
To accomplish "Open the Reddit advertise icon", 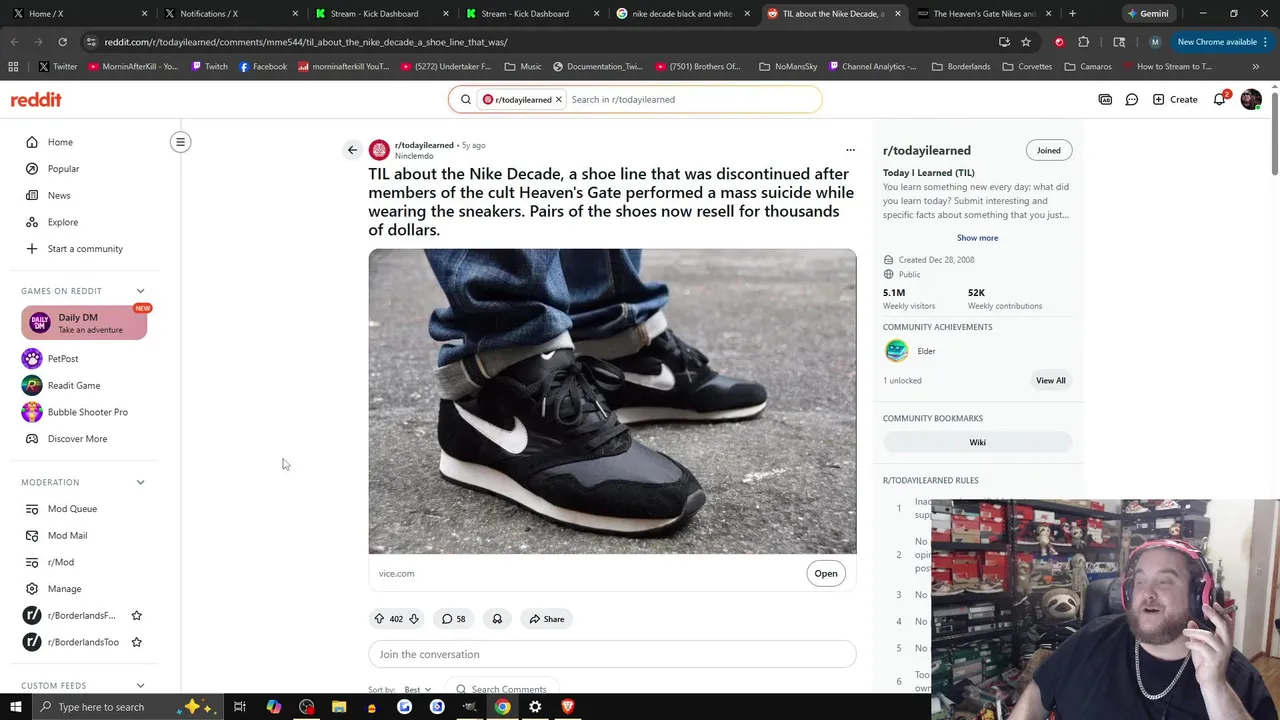I will point(1105,99).
